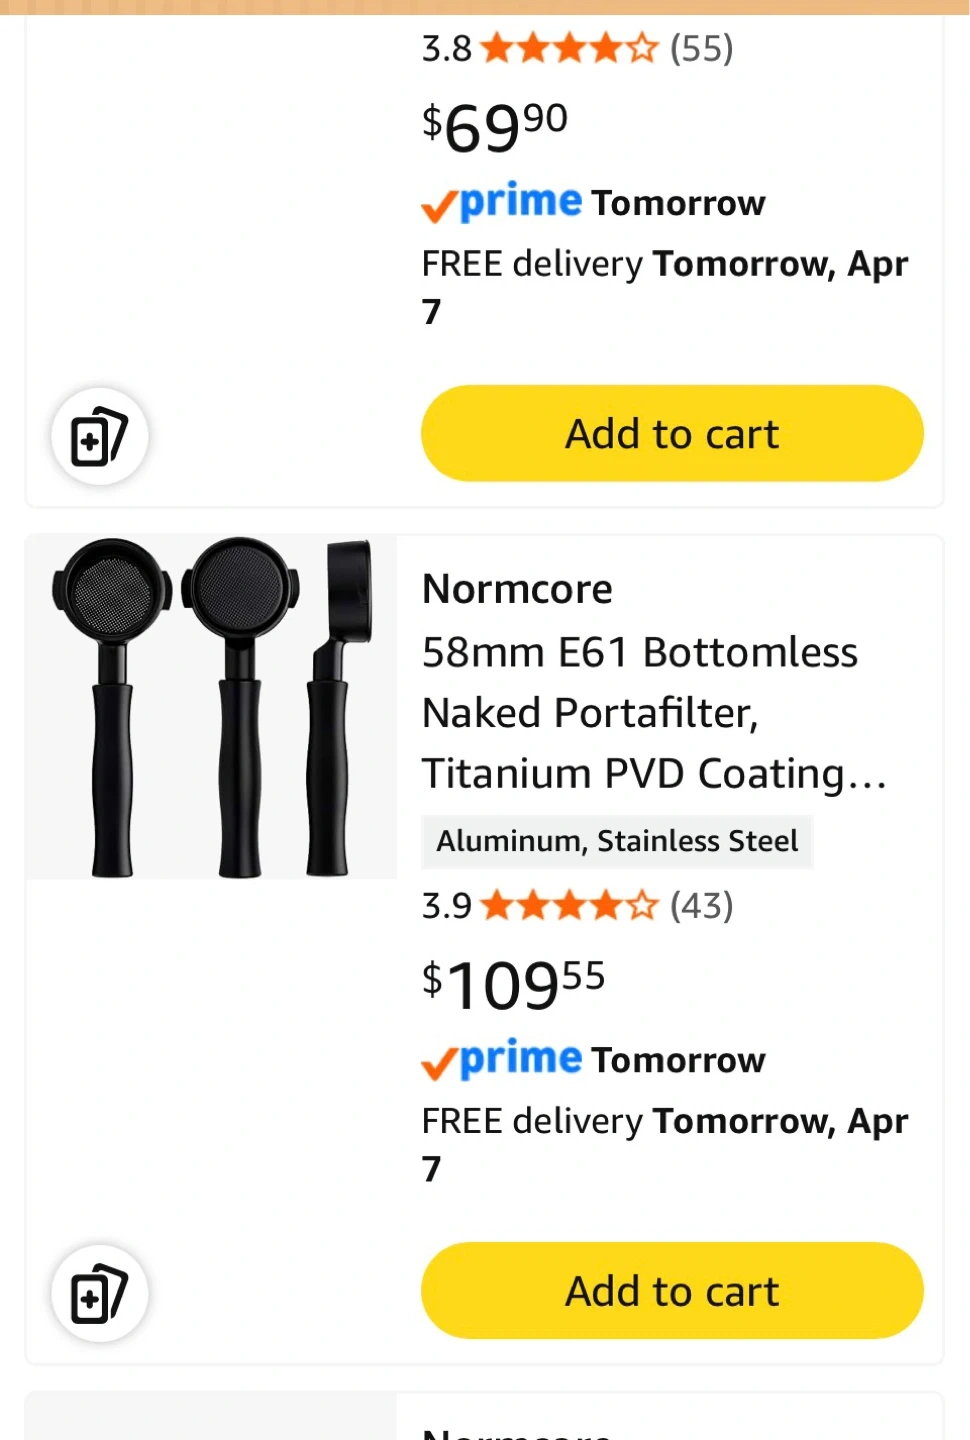Select the Aluminum, Stainless Steel material tag
970x1440 pixels.
617,841
